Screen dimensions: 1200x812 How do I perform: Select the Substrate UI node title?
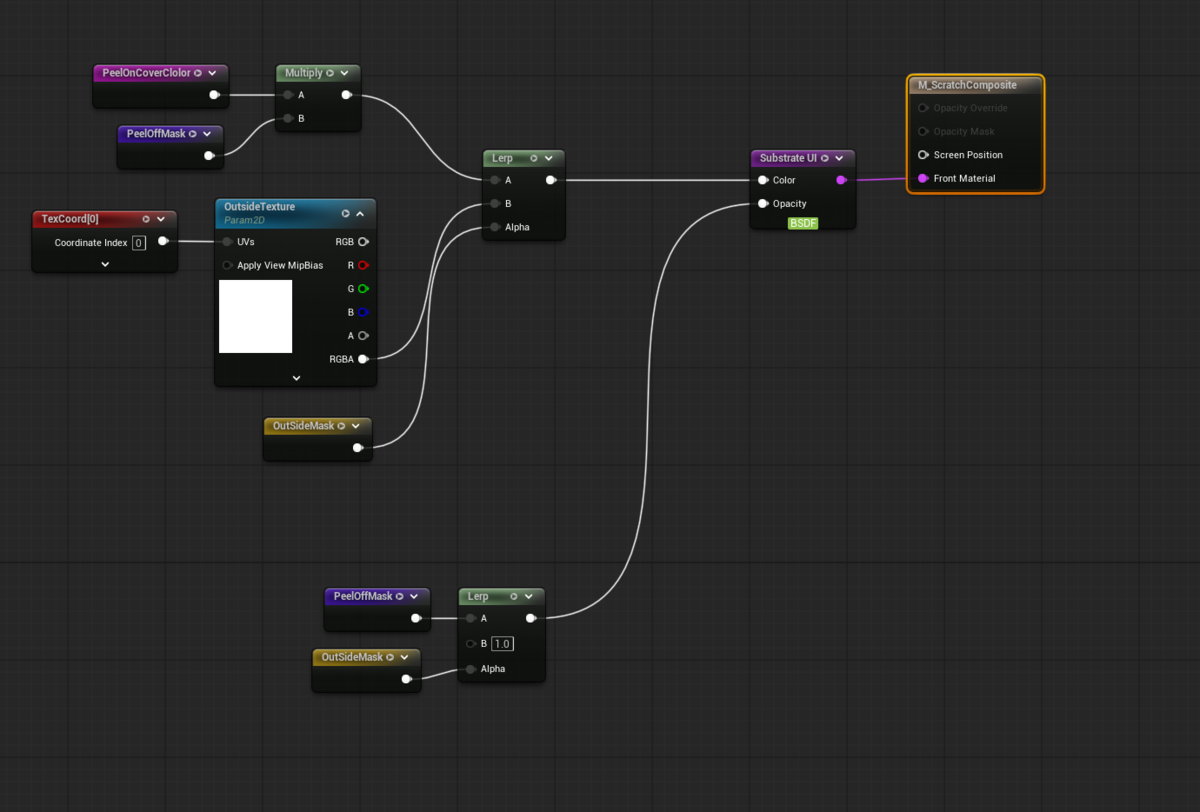(x=788, y=158)
